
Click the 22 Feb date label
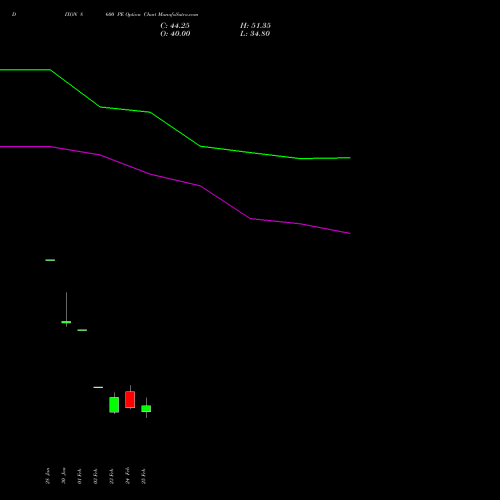pyautogui.click(x=112, y=476)
